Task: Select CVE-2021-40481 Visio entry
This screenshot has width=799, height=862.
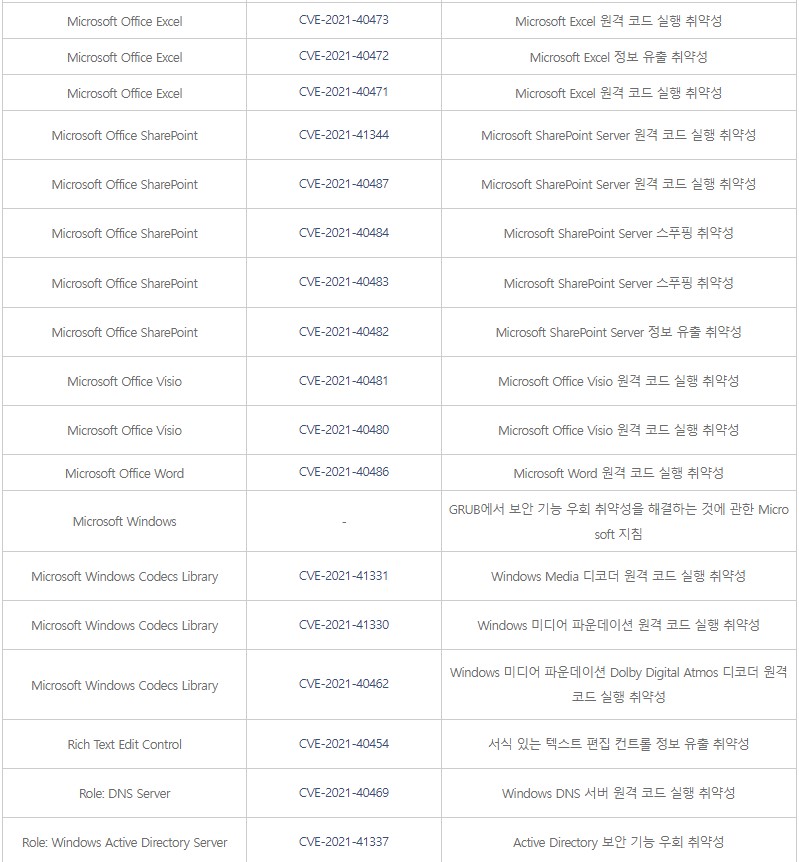Action: (x=344, y=380)
